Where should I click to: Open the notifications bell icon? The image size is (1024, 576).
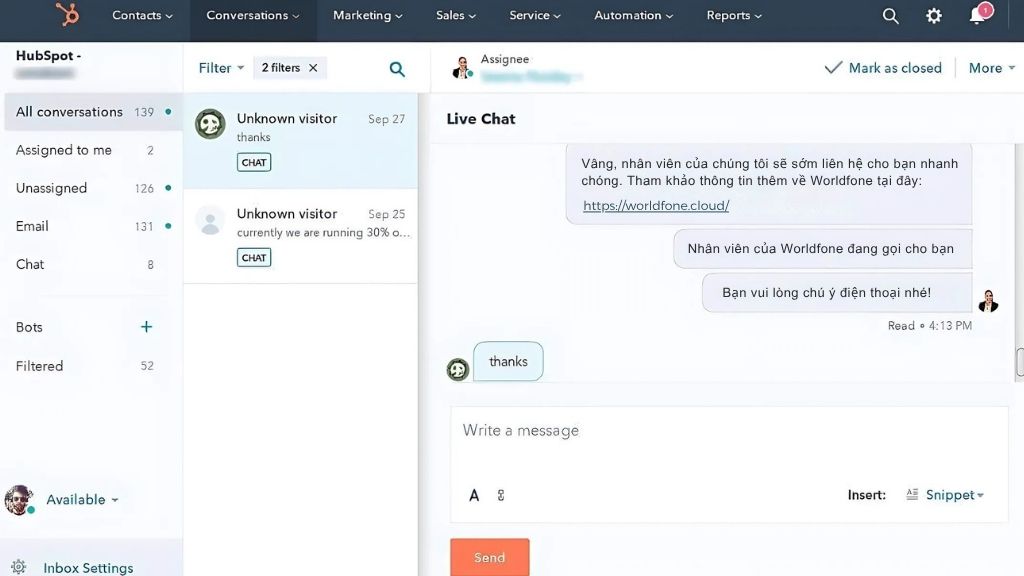(977, 16)
